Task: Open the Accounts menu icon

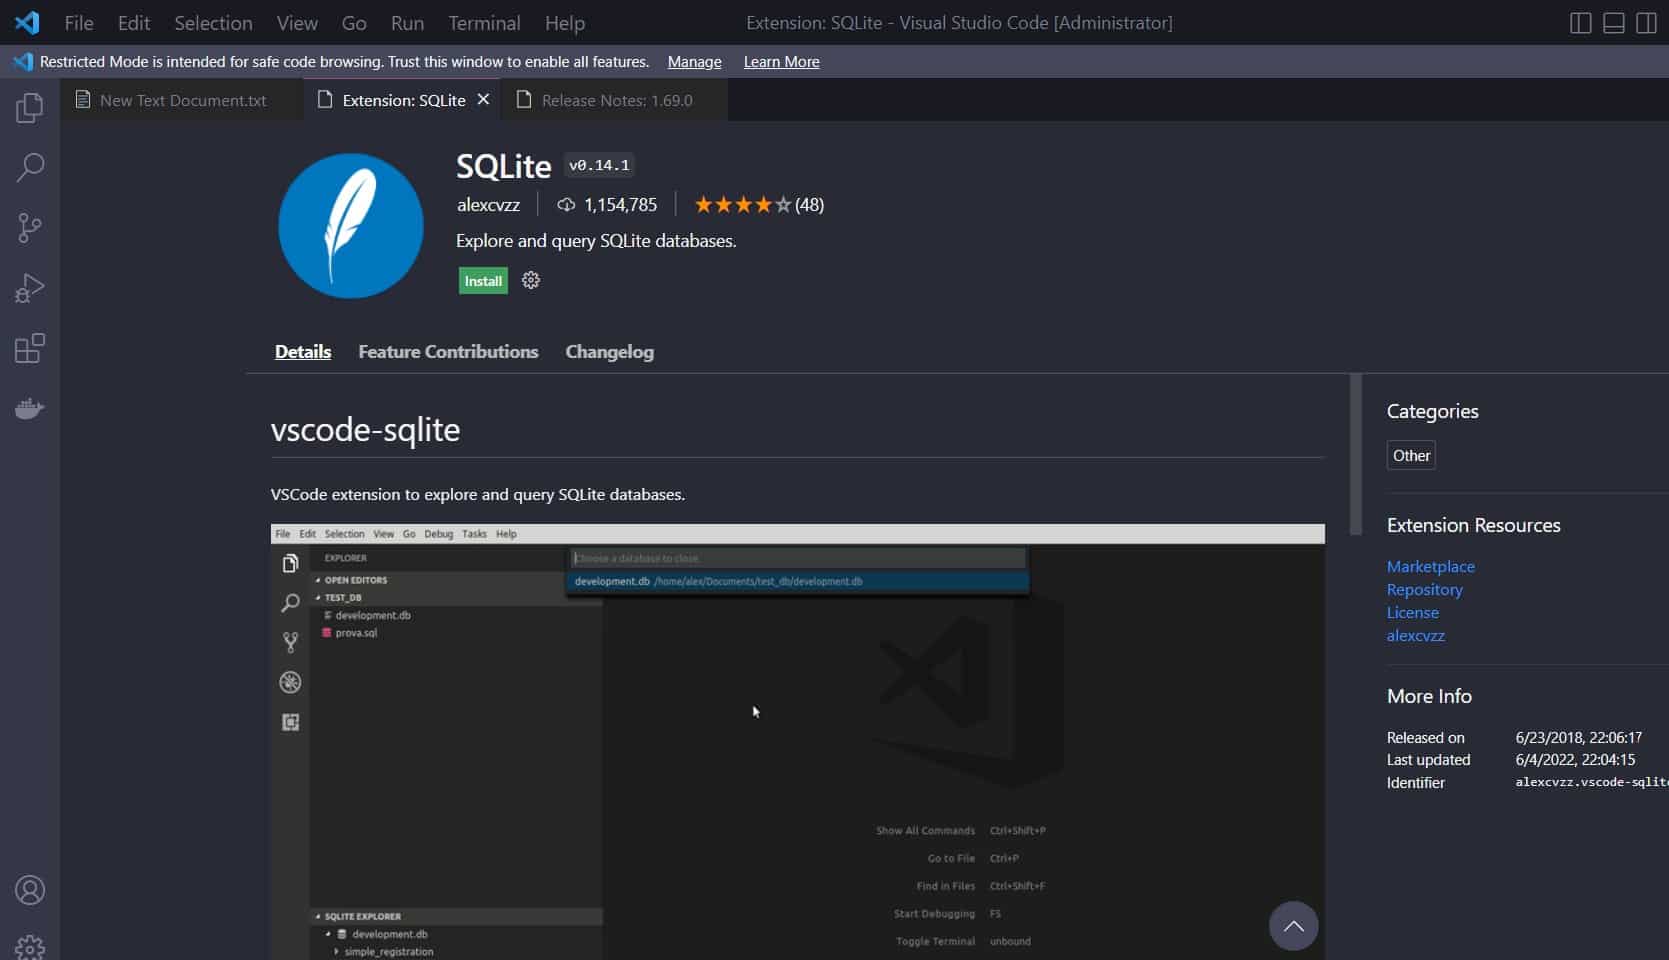Action: (x=30, y=890)
